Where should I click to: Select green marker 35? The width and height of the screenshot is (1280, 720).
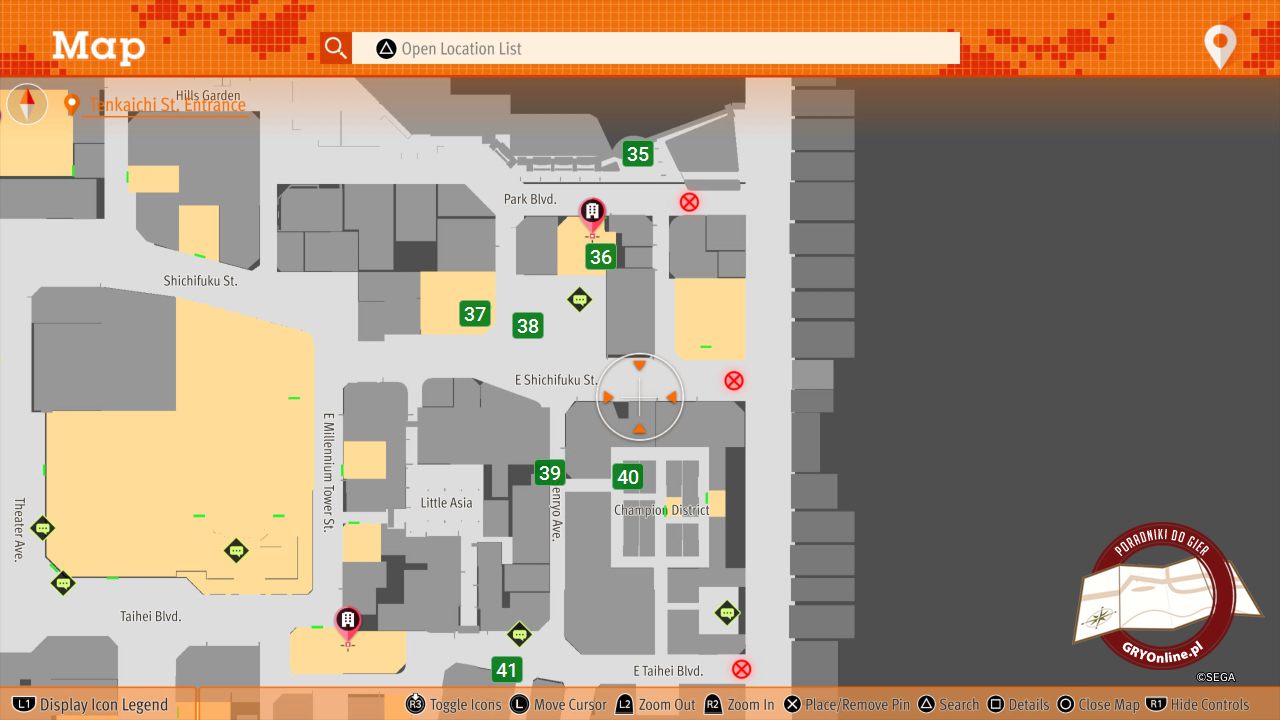pos(638,154)
